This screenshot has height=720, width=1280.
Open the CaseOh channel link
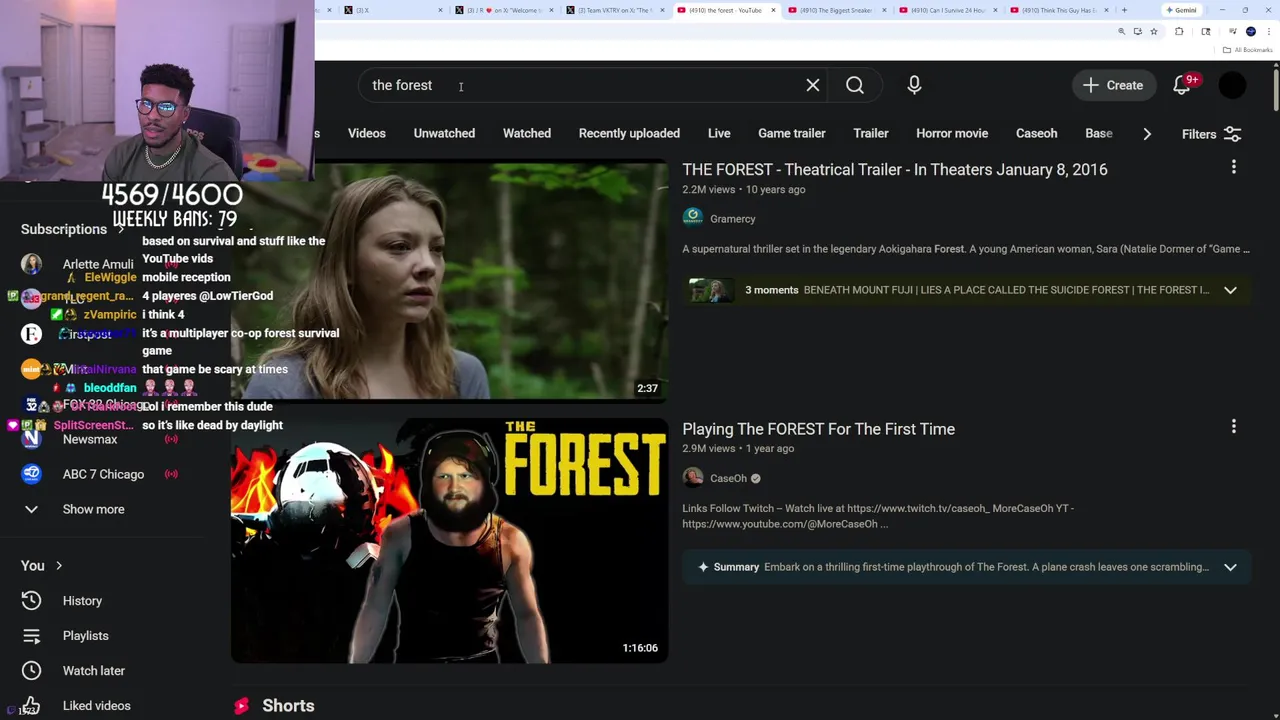728,479
